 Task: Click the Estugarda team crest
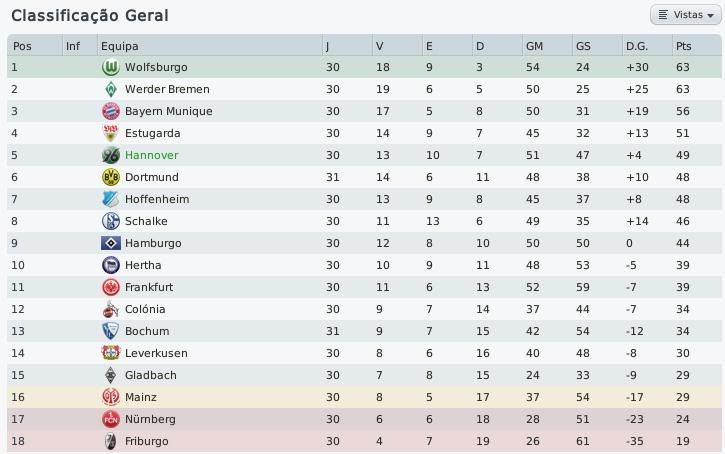(x=111, y=133)
